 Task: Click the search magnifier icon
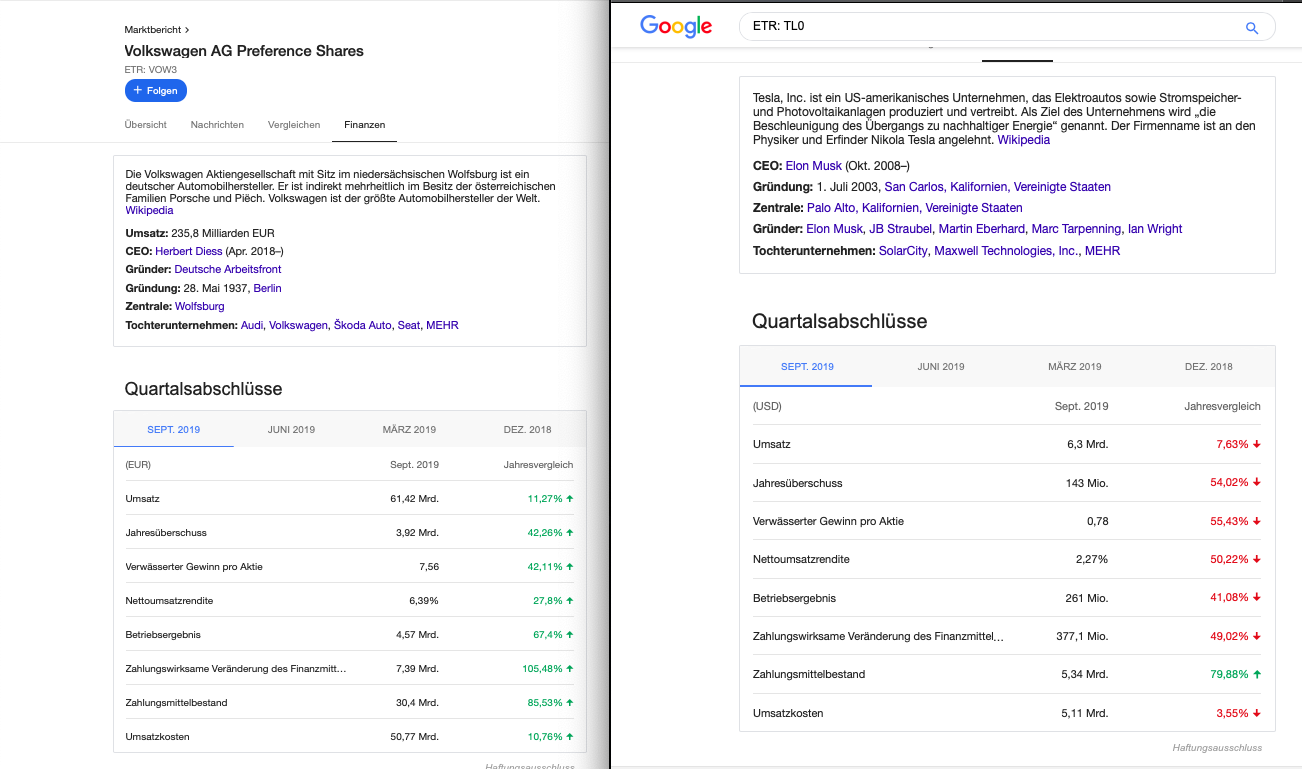coord(1251,28)
